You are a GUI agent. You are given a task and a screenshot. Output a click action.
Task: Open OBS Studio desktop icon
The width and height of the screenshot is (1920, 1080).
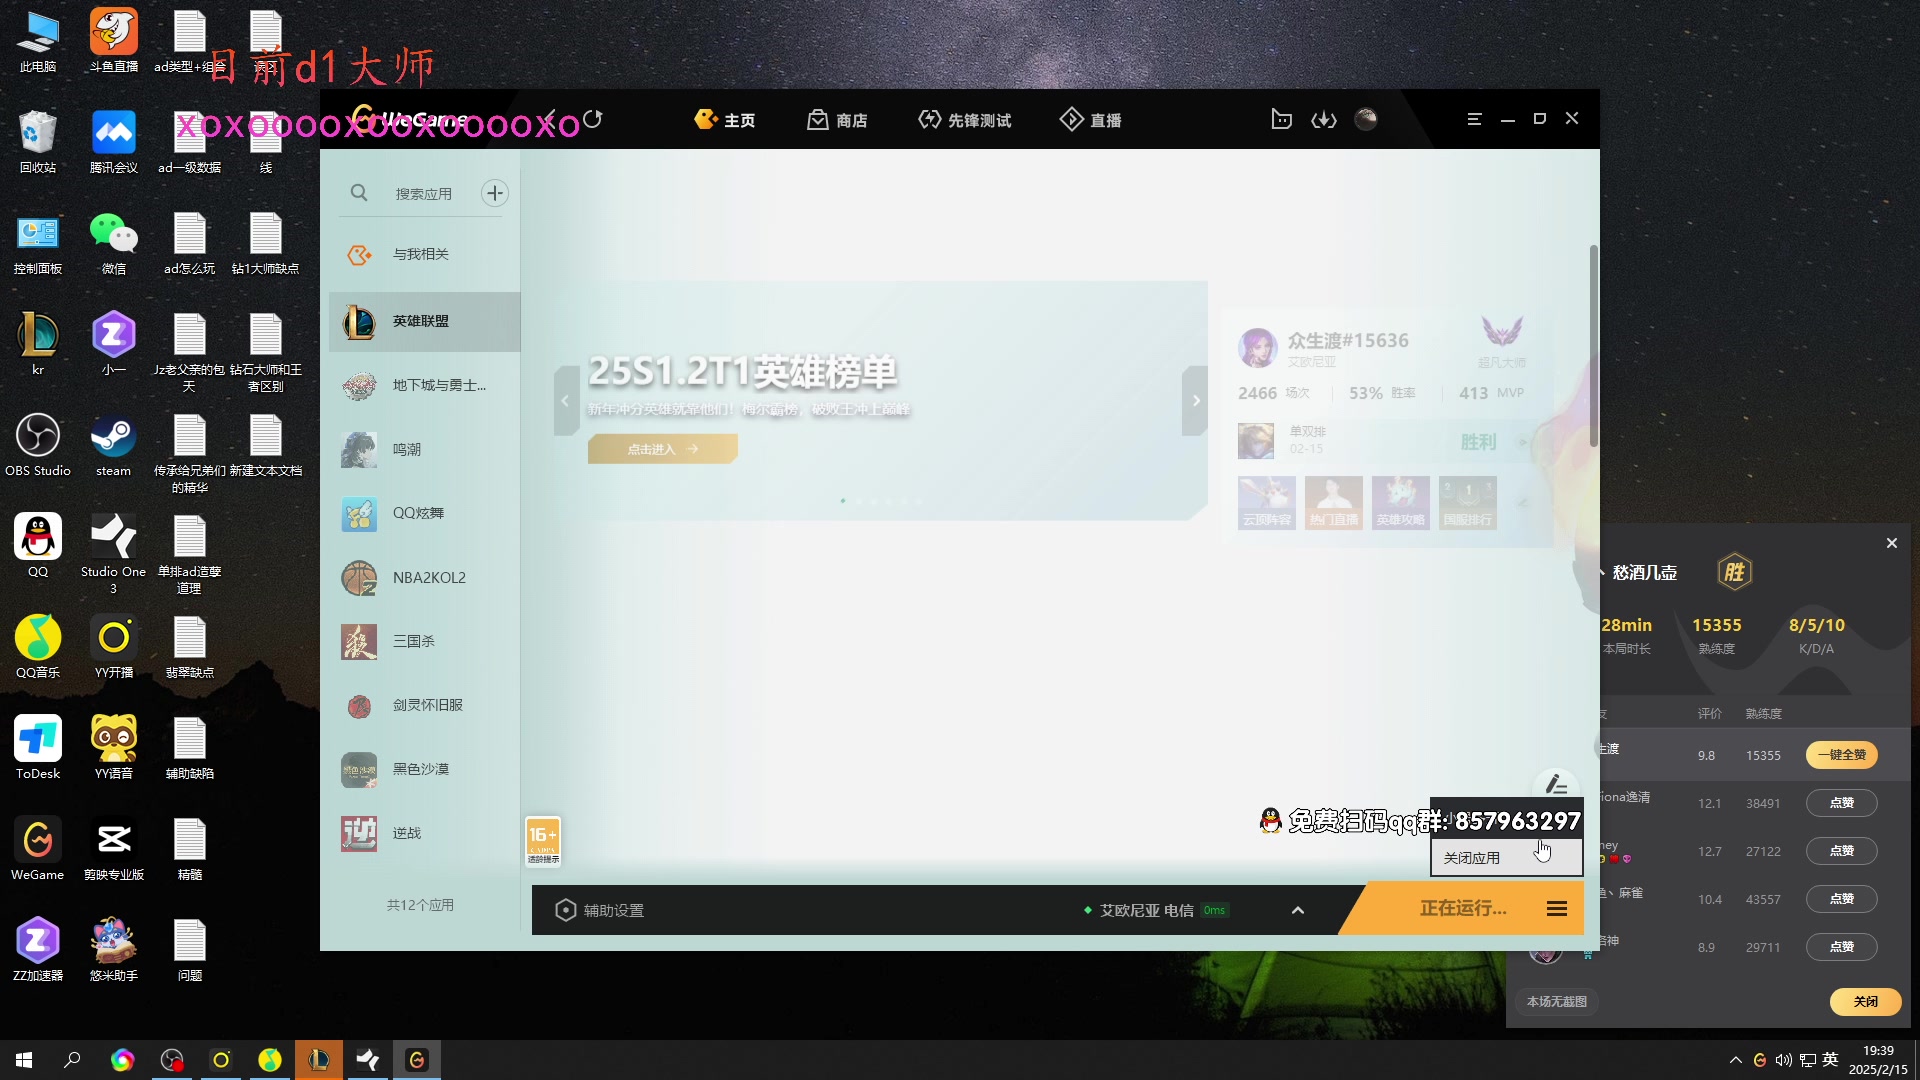pos(38,445)
